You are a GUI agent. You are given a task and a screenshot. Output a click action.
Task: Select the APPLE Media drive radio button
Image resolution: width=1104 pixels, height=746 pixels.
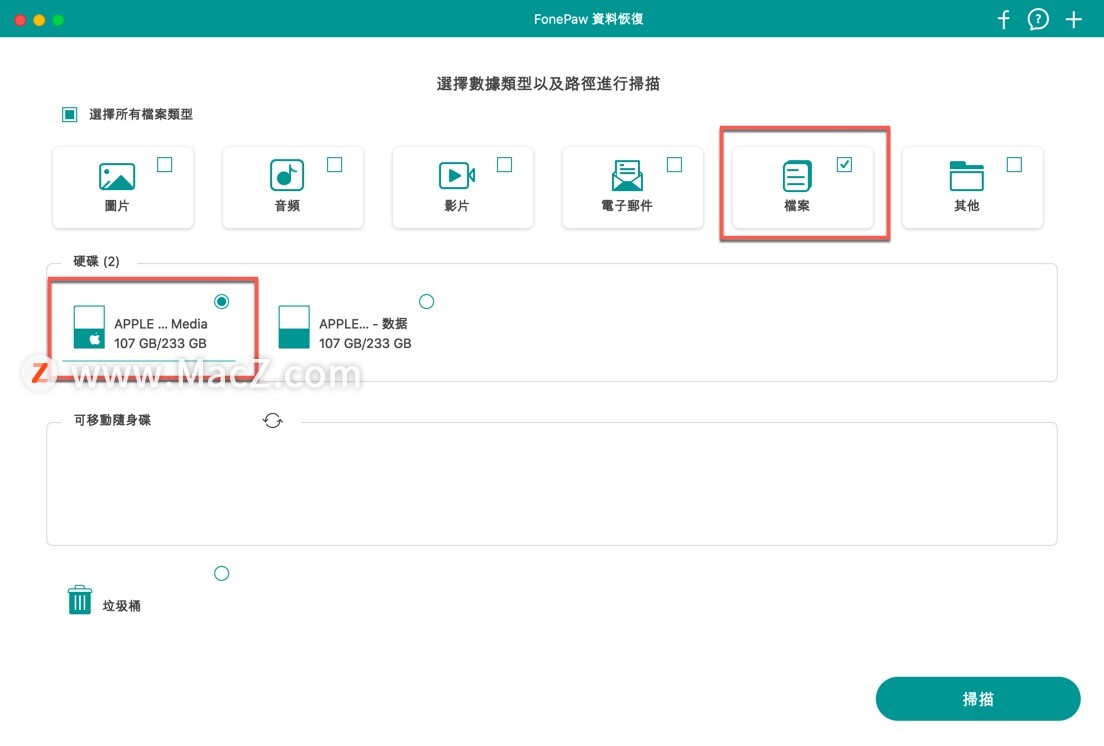click(x=222, y=301)
